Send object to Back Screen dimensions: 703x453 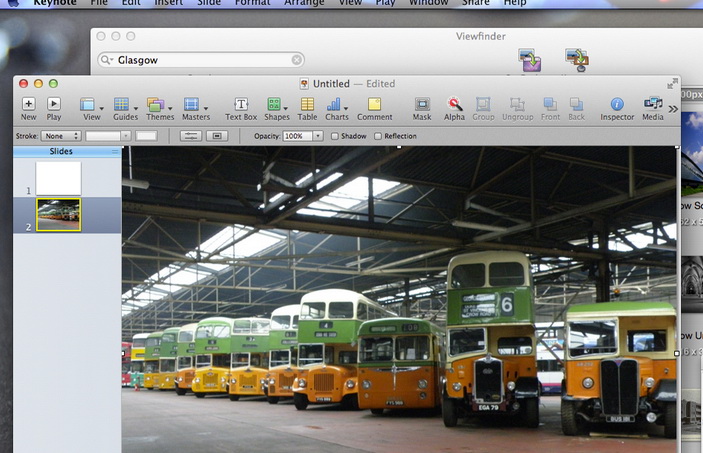[577, 109]
